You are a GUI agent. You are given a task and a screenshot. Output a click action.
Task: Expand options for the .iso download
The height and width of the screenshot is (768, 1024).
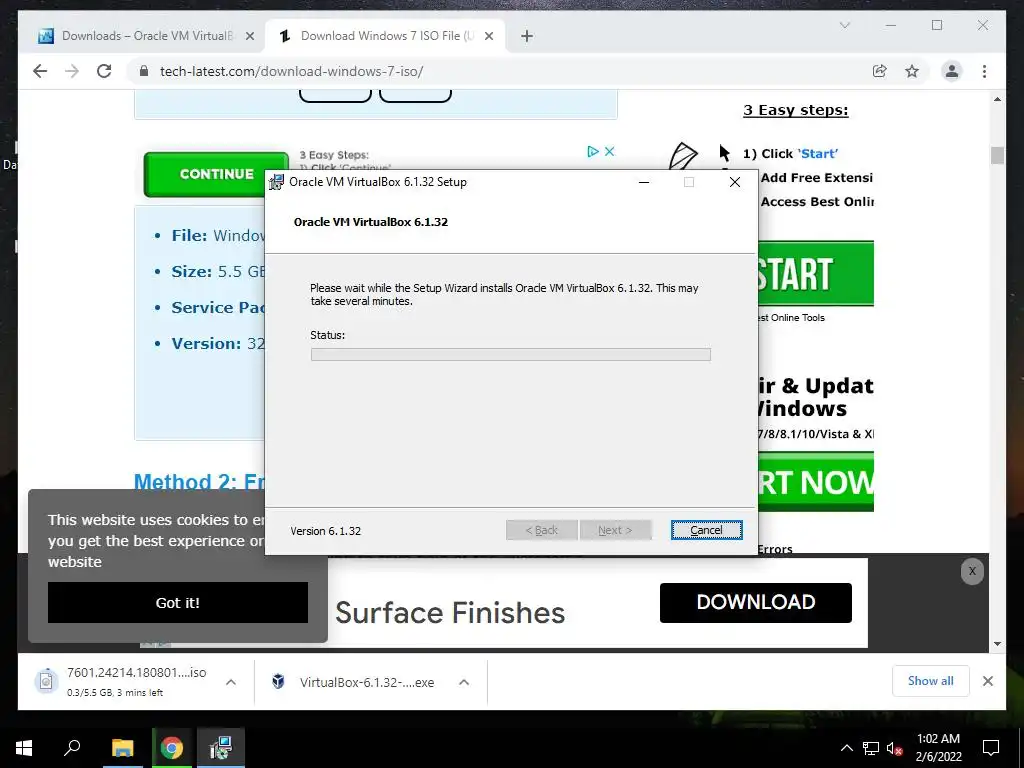point(231,682)
